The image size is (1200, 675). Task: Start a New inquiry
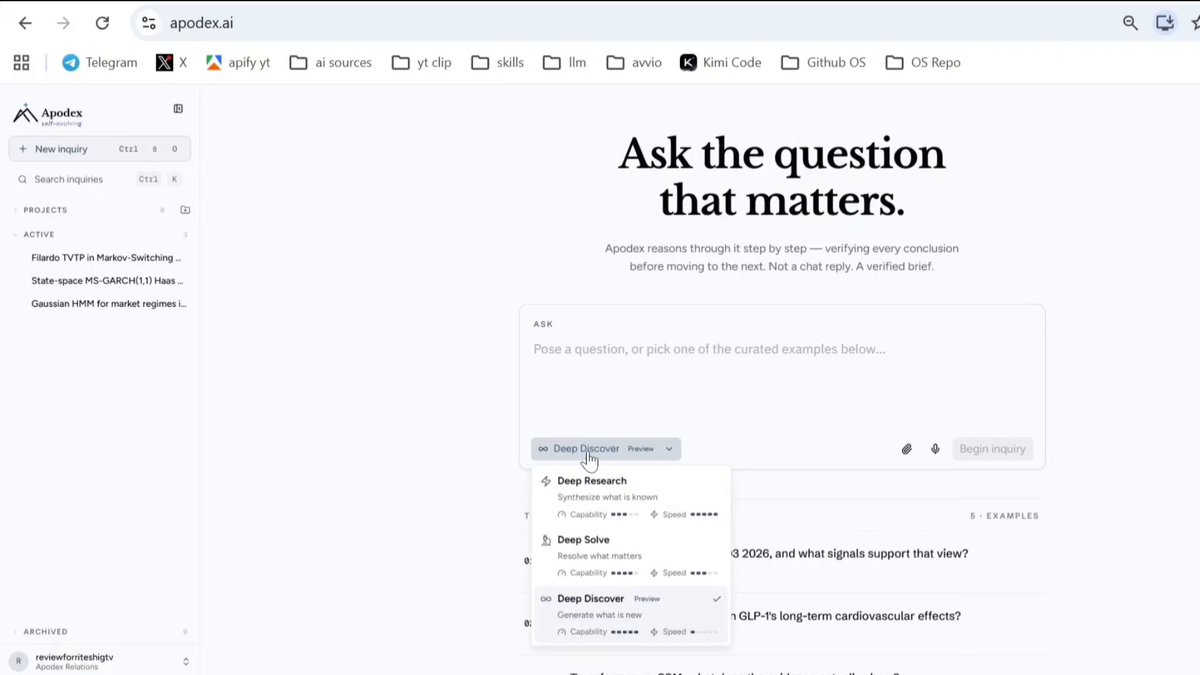pyautogui.click(x=100, y=149)
